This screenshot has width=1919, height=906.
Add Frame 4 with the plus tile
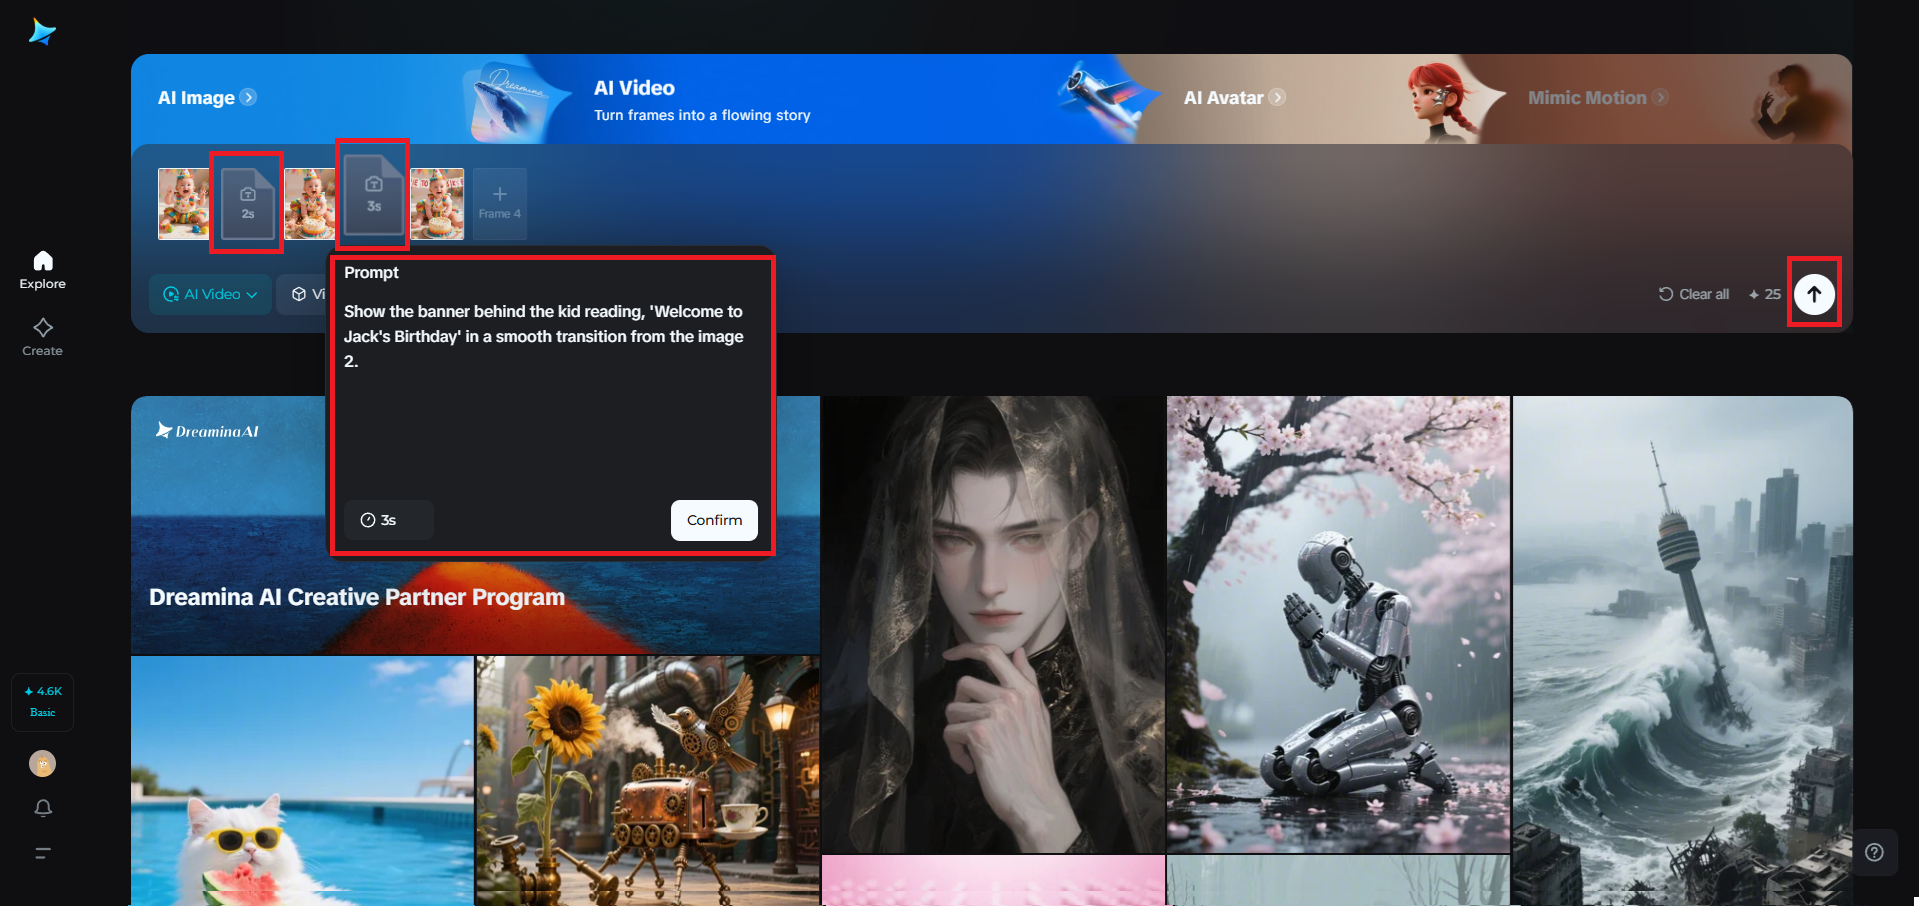coord(499,203)
